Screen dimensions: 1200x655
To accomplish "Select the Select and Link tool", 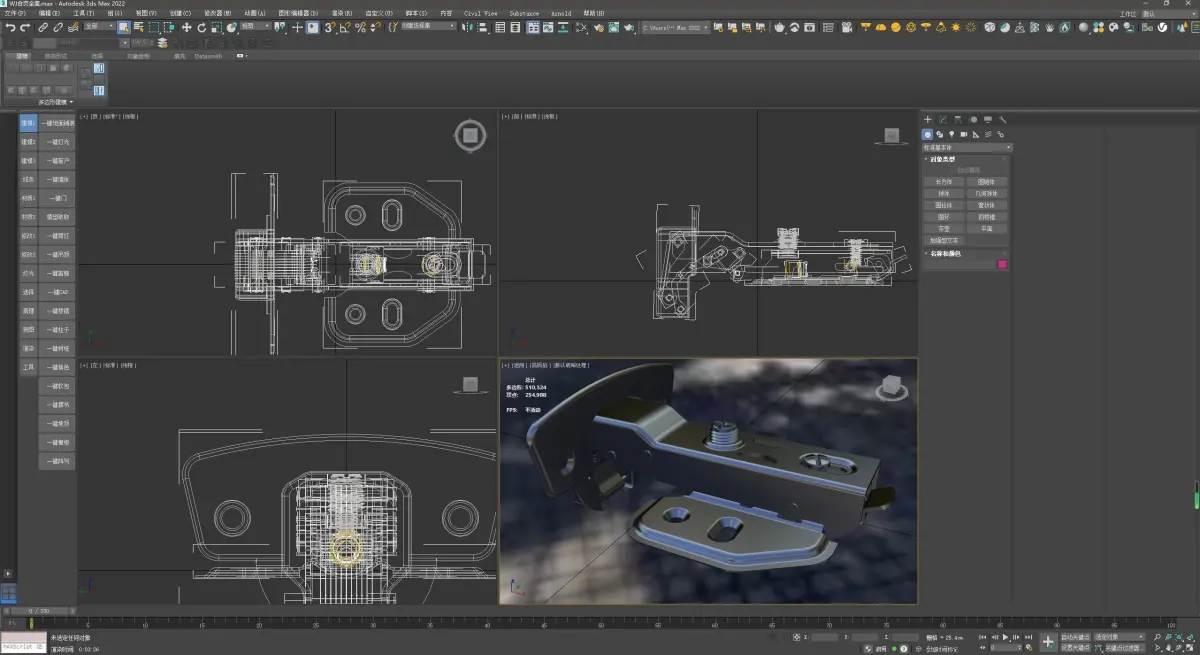I will click(x=43, y=28).
